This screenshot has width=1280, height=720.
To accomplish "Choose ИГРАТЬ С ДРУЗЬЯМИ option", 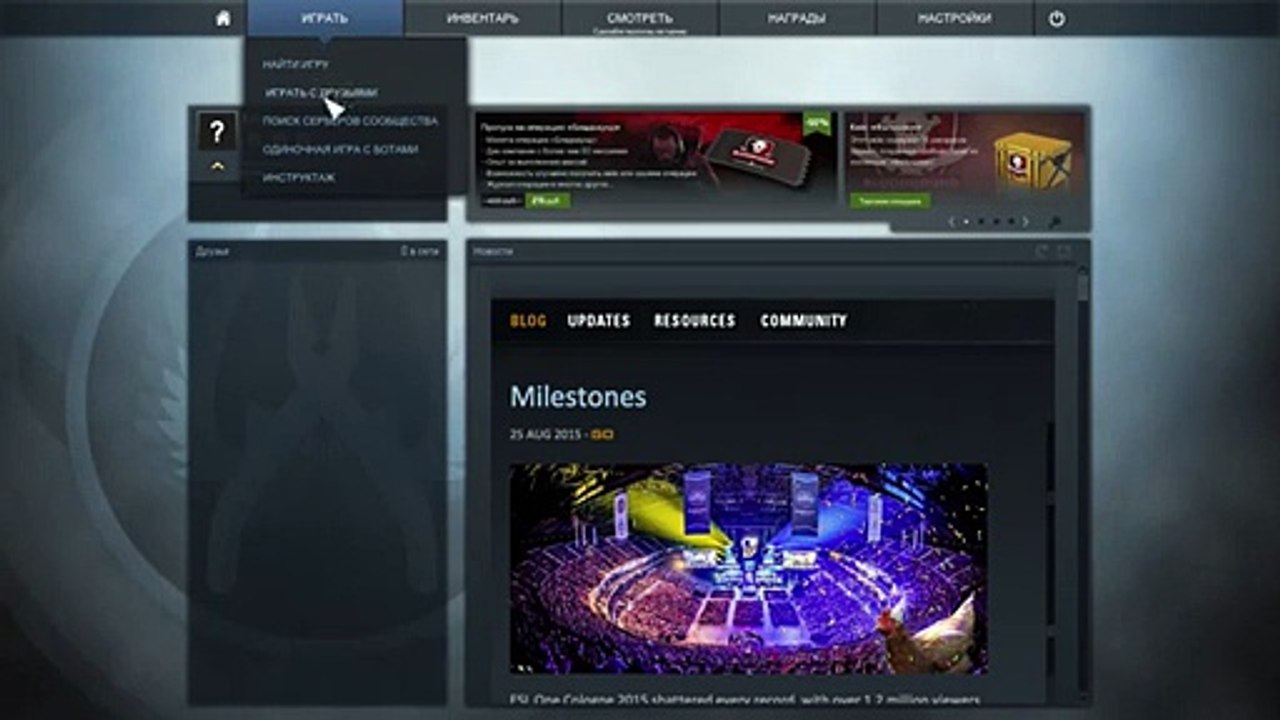I will click(321, 92).
